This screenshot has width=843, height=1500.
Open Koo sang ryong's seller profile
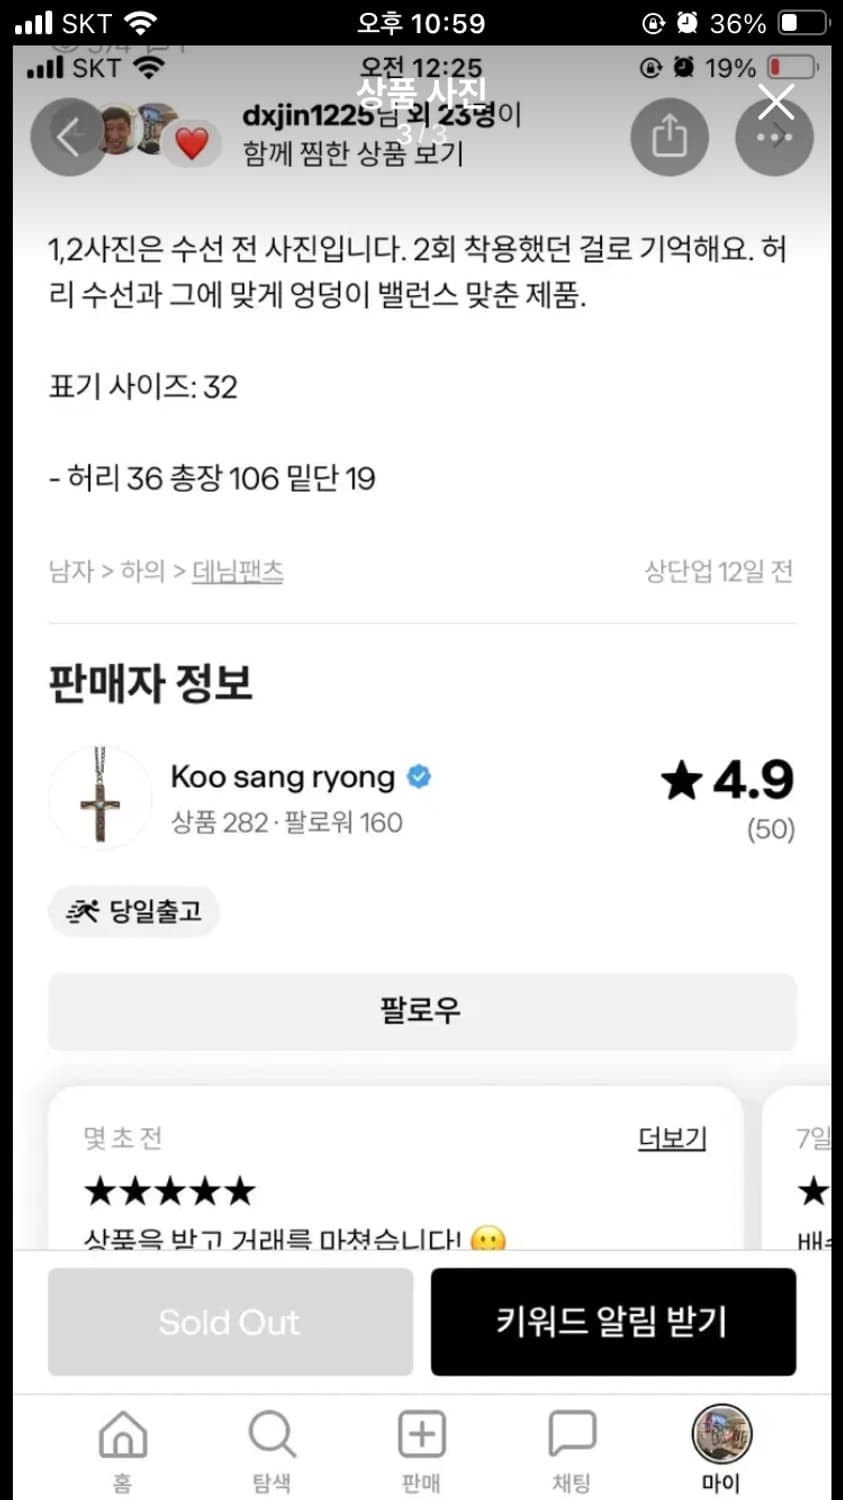pos(282,777)
